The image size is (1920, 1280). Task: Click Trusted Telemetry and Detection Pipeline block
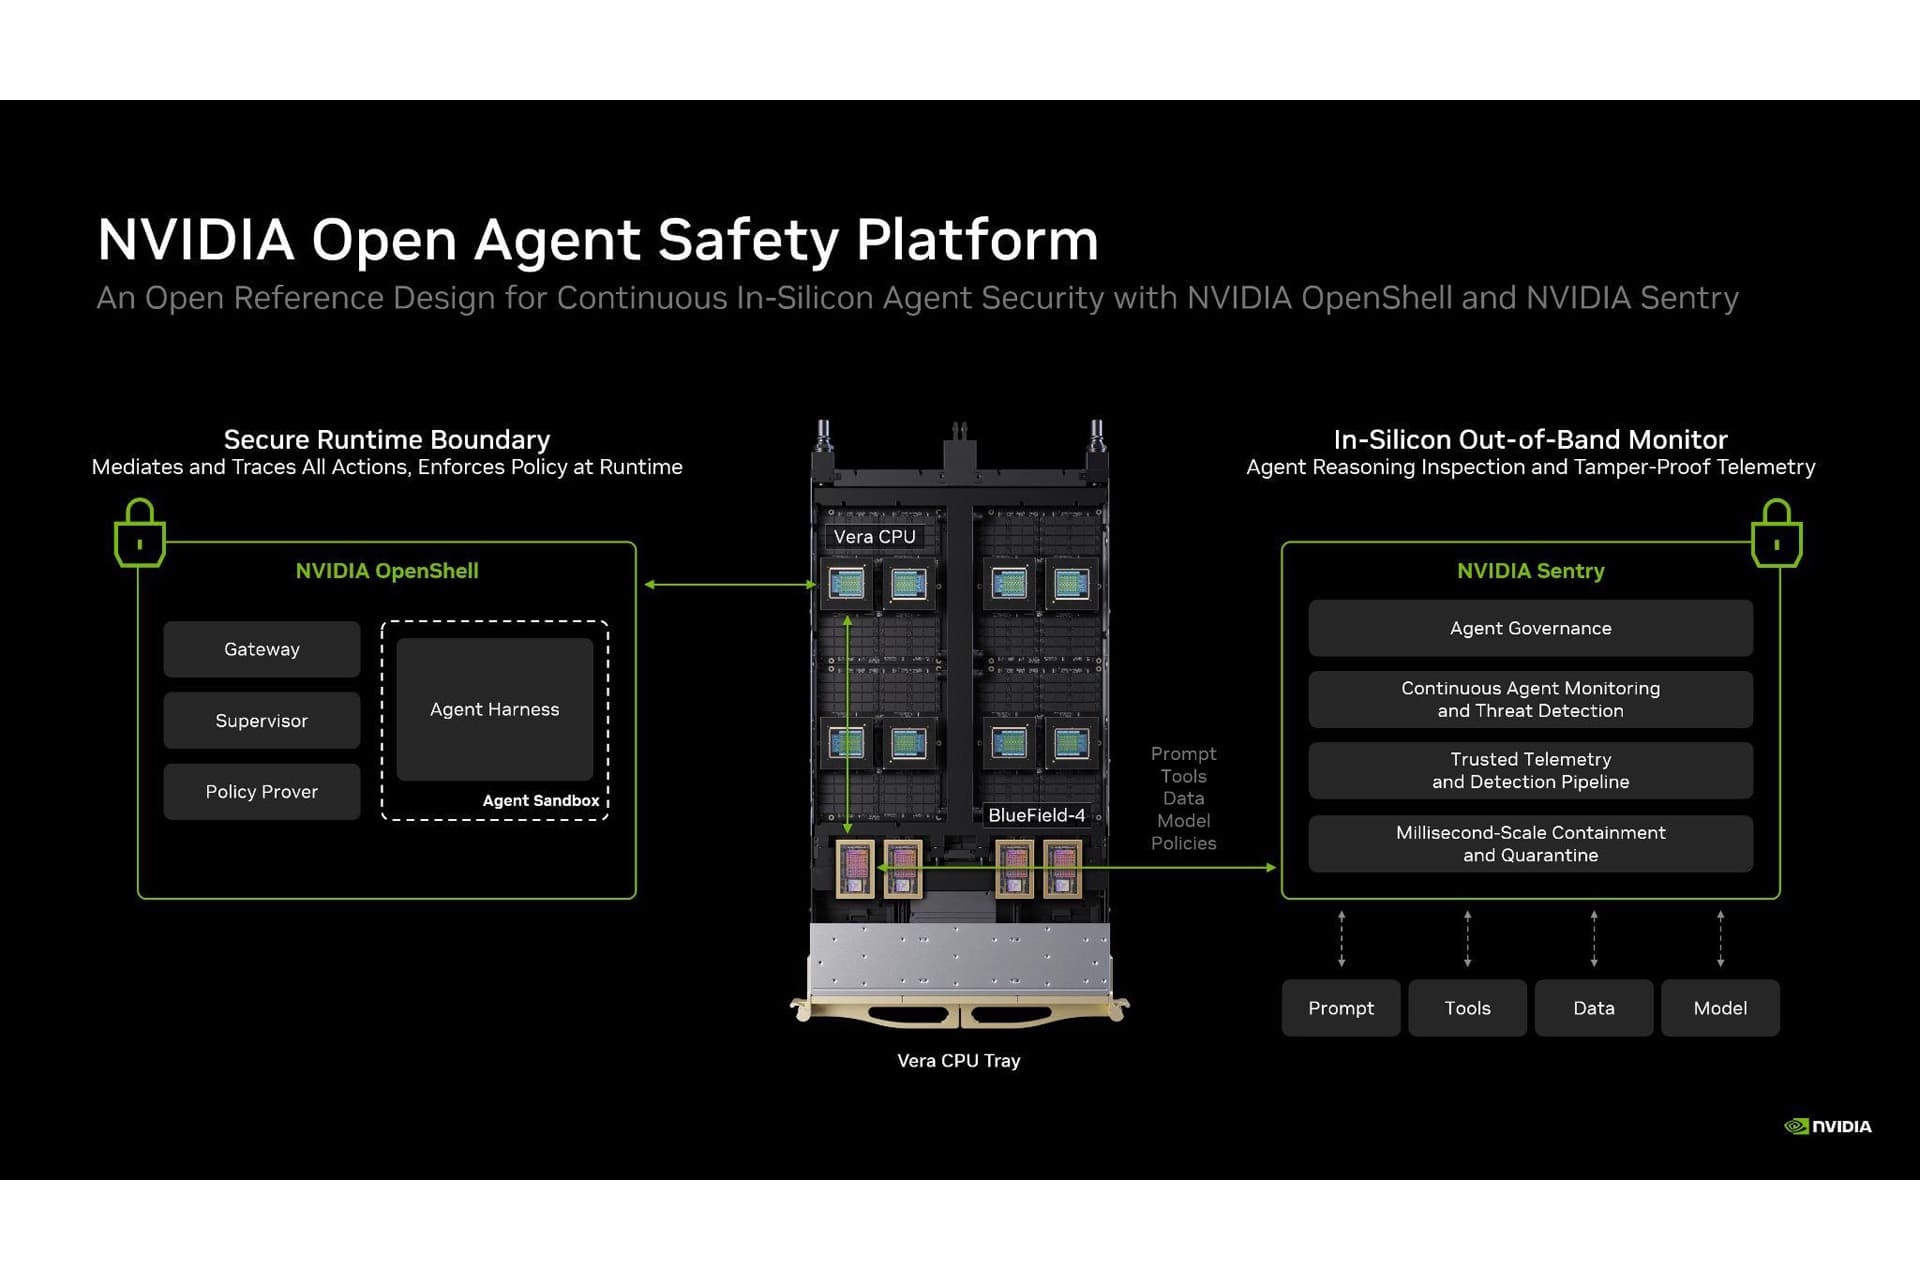pos(1530,770)
